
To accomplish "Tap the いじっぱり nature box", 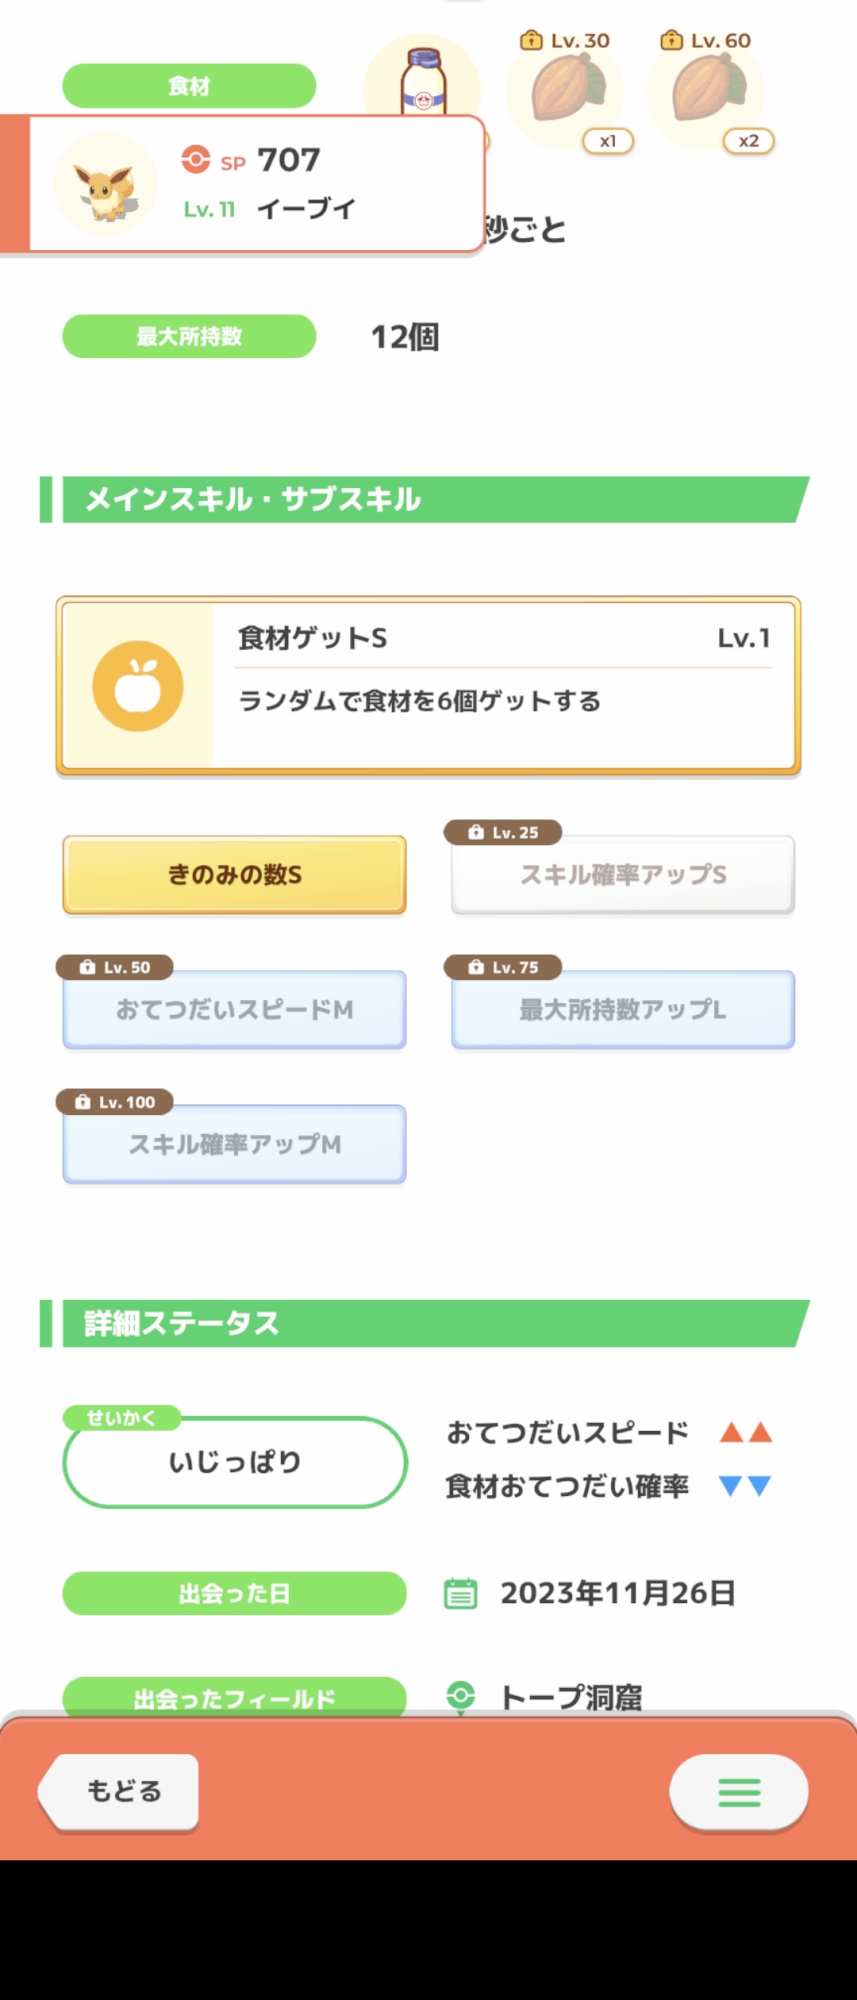I will [x=235, y=1462].
